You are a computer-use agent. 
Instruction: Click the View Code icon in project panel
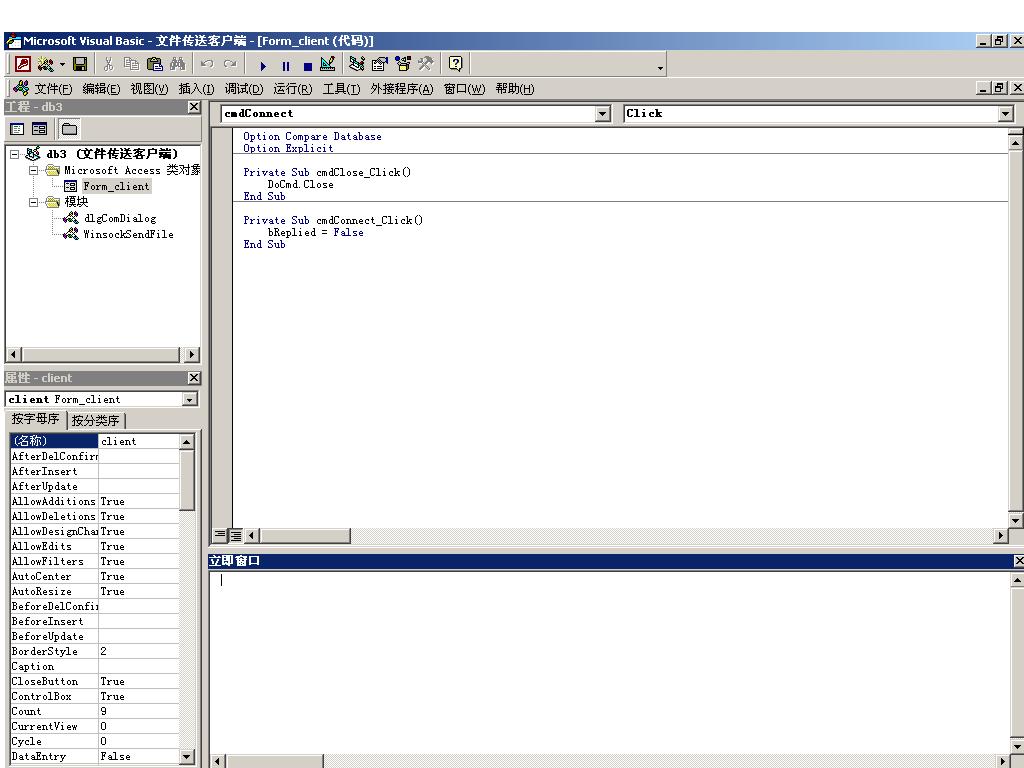click(17, 129)
